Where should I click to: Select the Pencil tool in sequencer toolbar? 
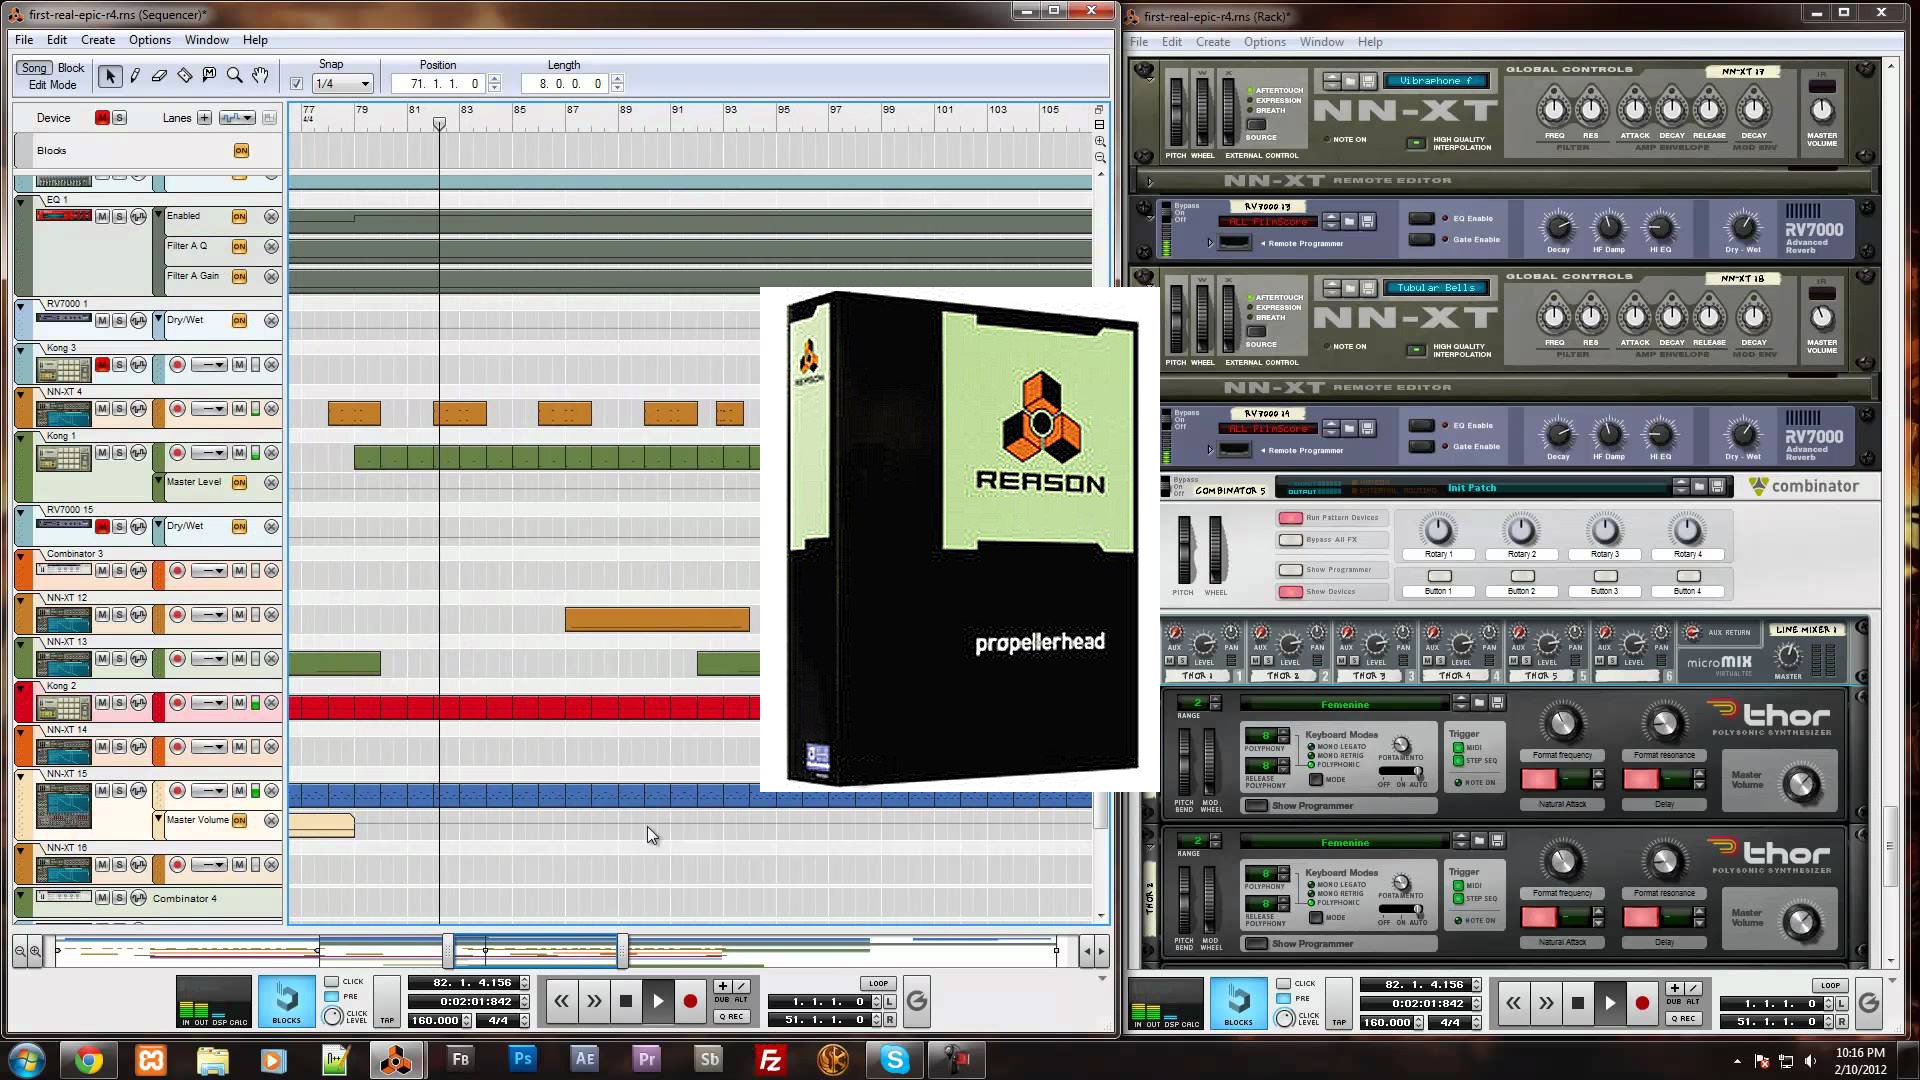[x=135, y=76]
